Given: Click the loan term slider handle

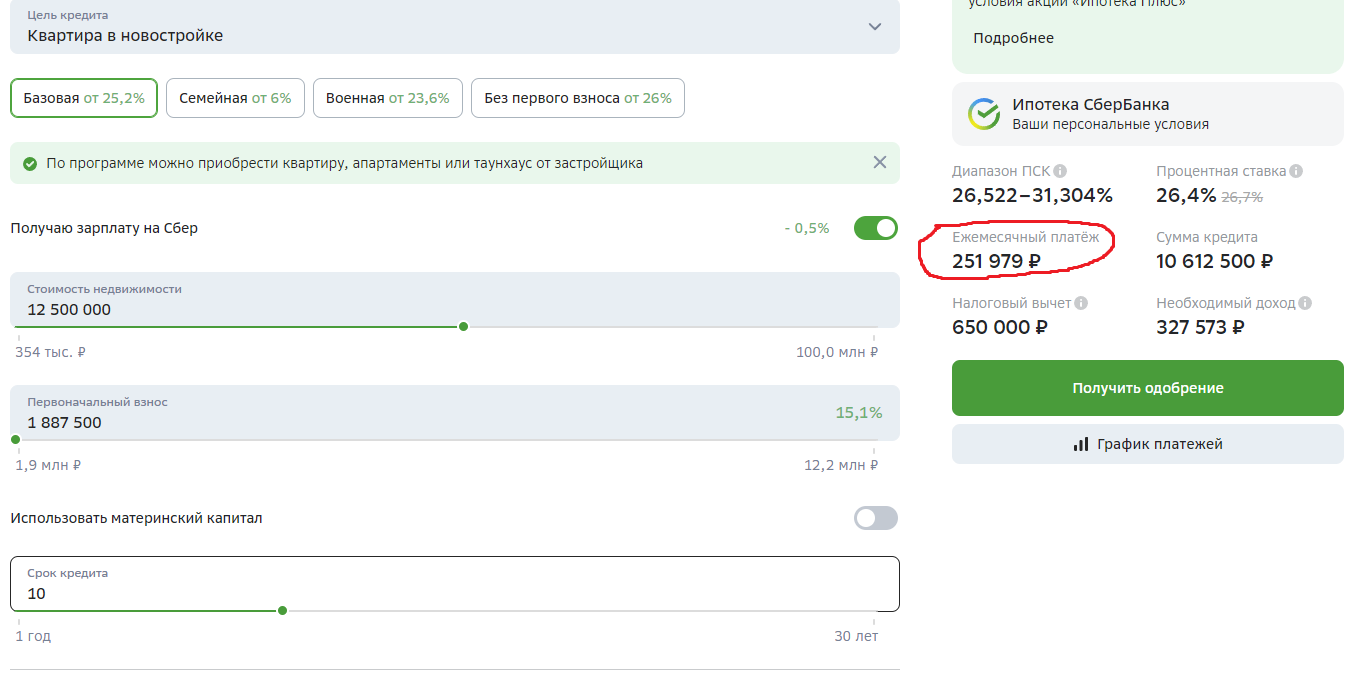Looking at the screenshot, I should coord(283,611).
